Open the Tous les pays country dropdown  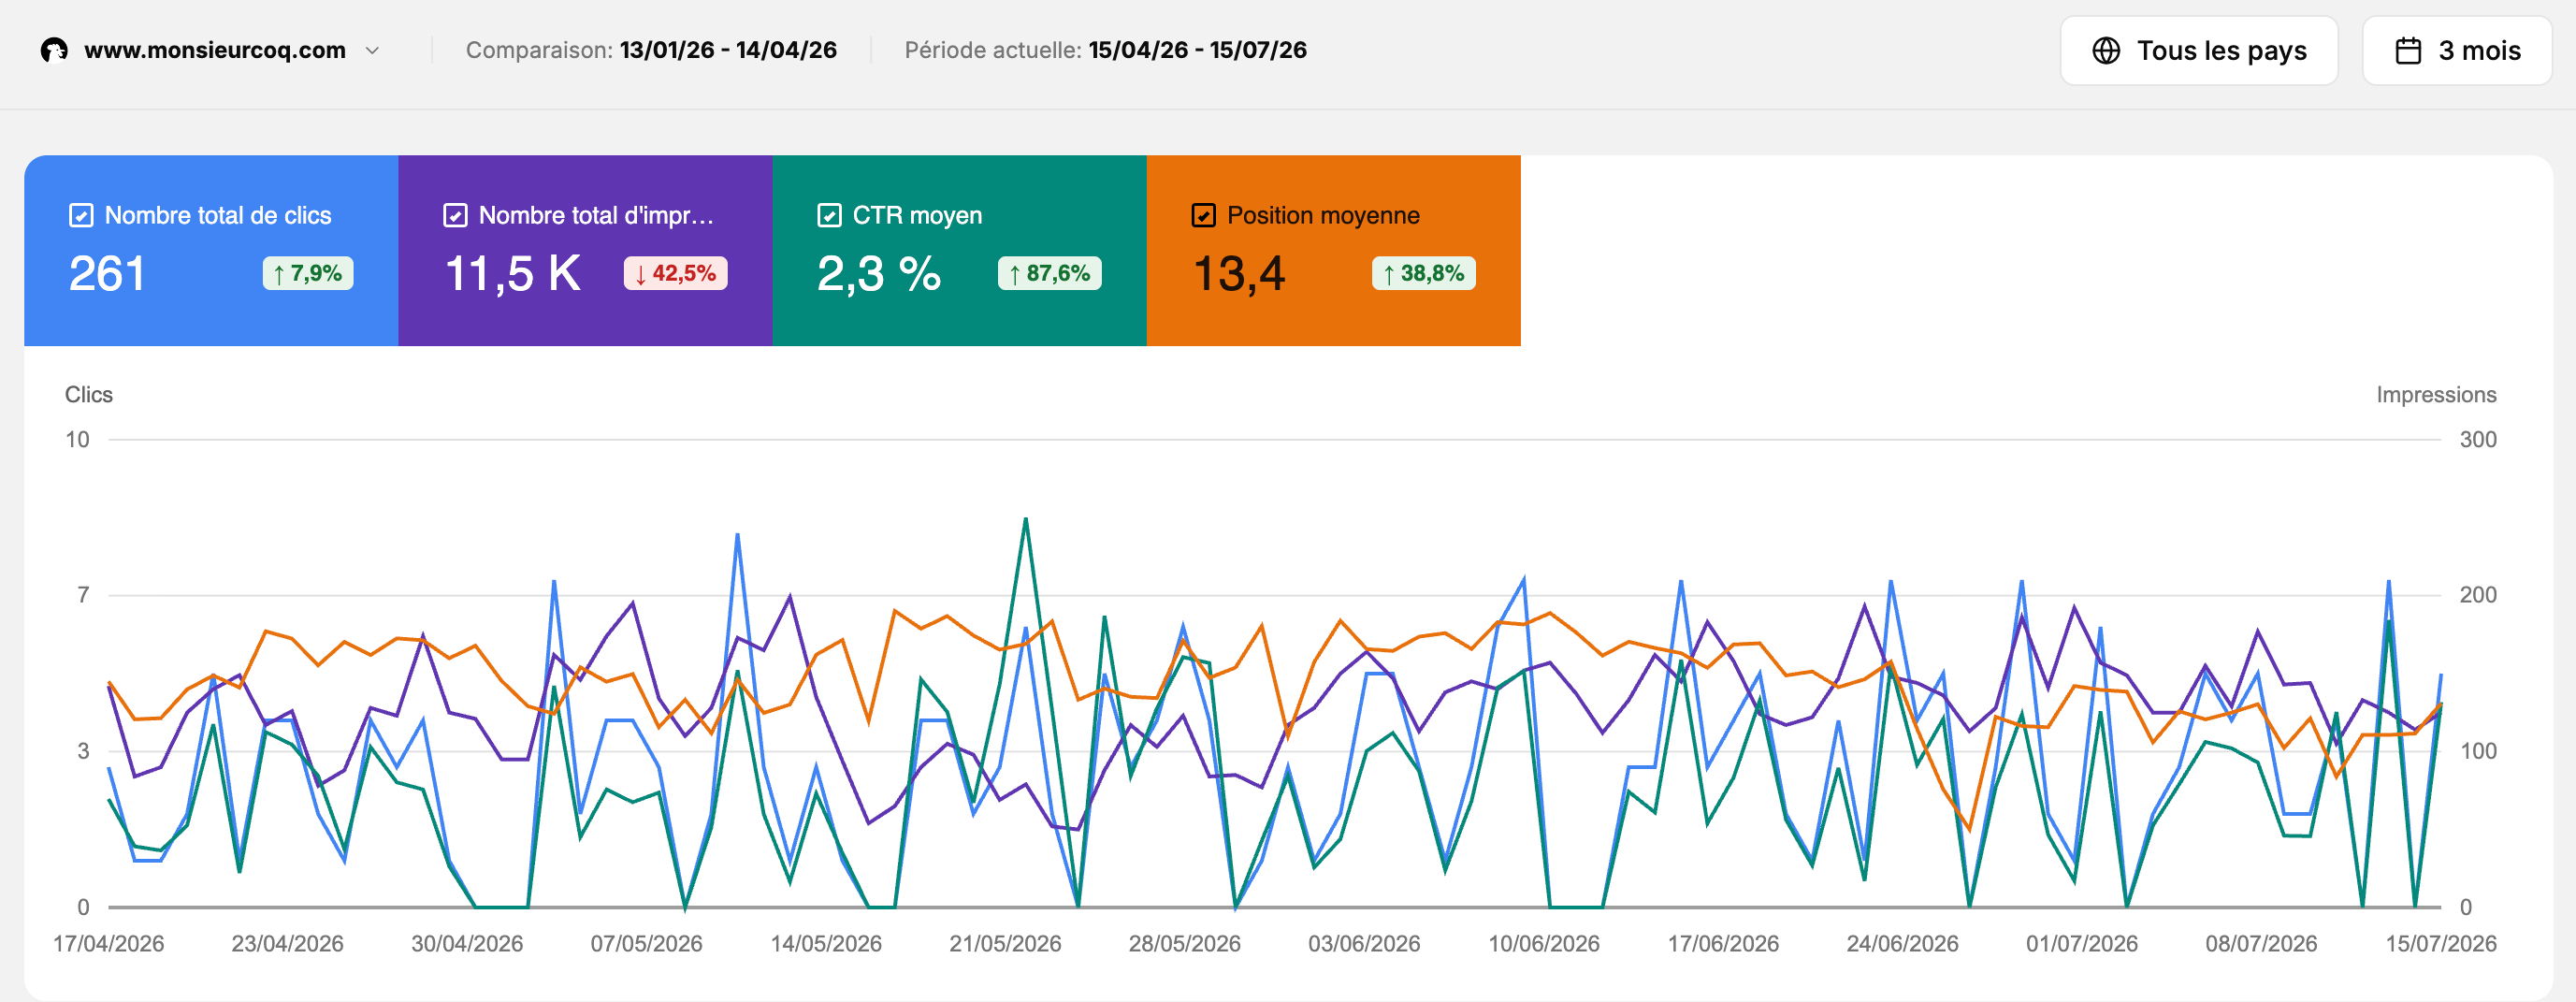[2198, 51]
